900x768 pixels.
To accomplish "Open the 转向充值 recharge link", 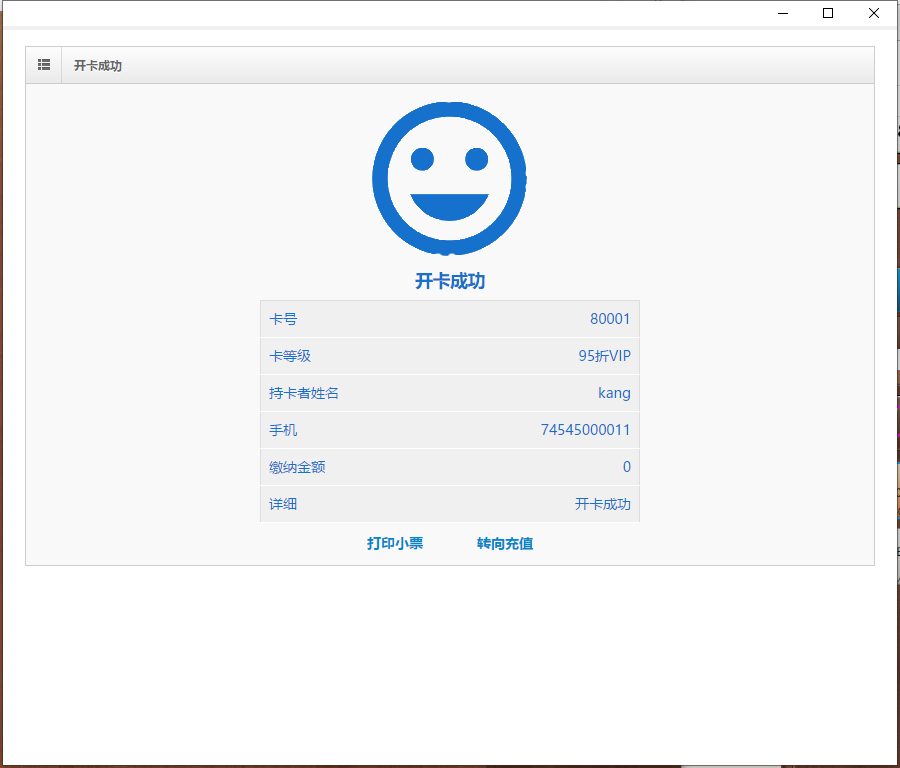I will (505, 543).
